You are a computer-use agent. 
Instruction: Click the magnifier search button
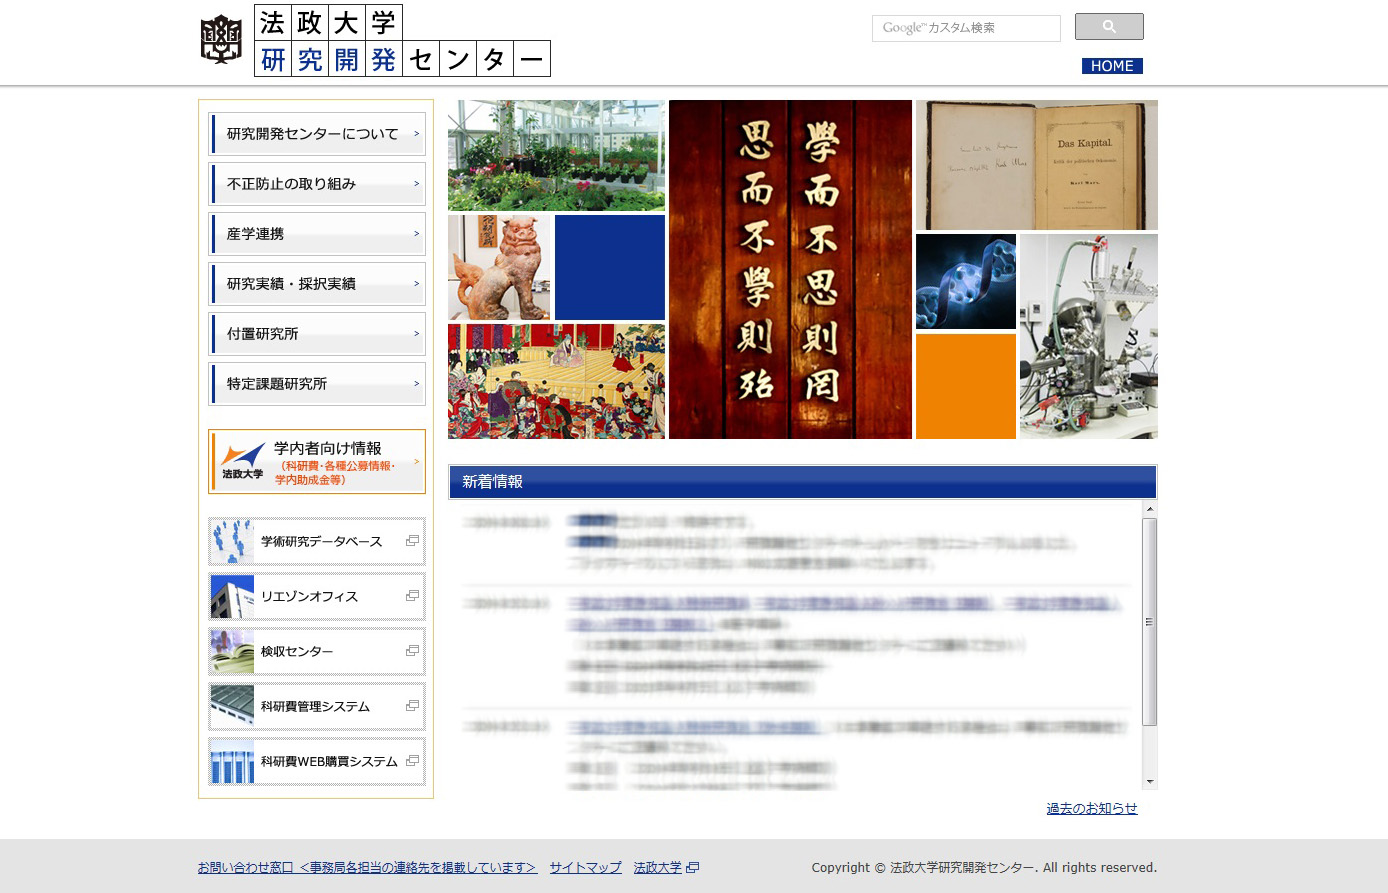1109,27
